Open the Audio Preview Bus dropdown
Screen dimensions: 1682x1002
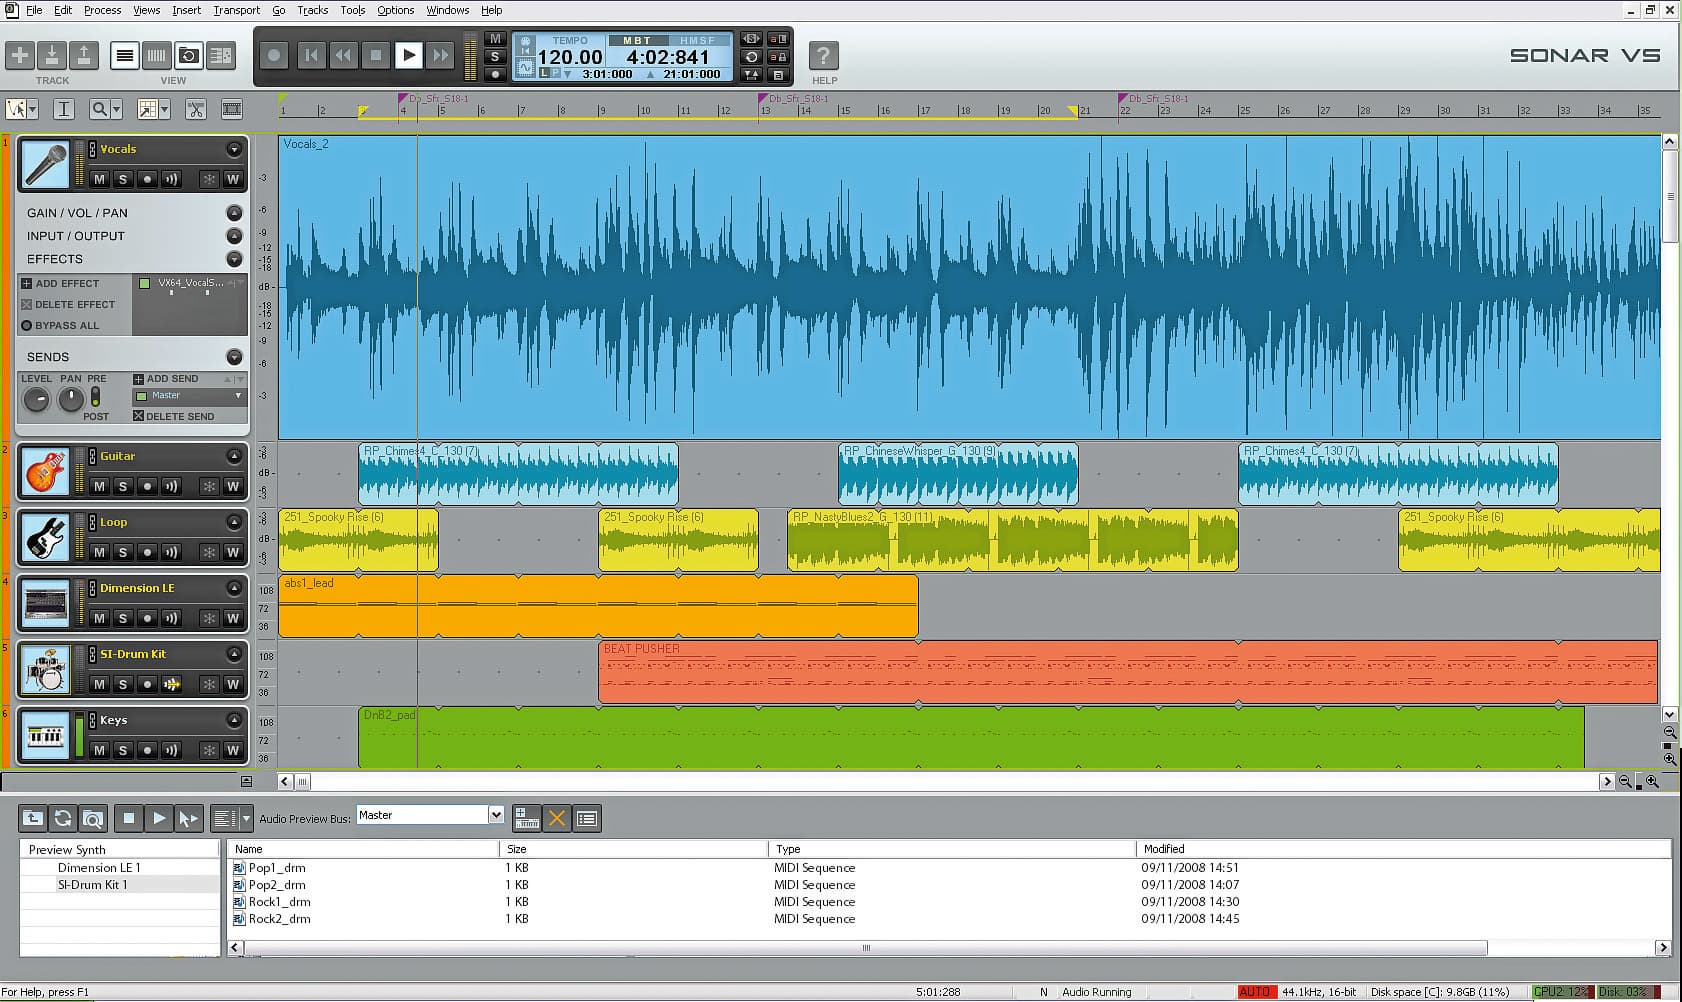(495, 815)
